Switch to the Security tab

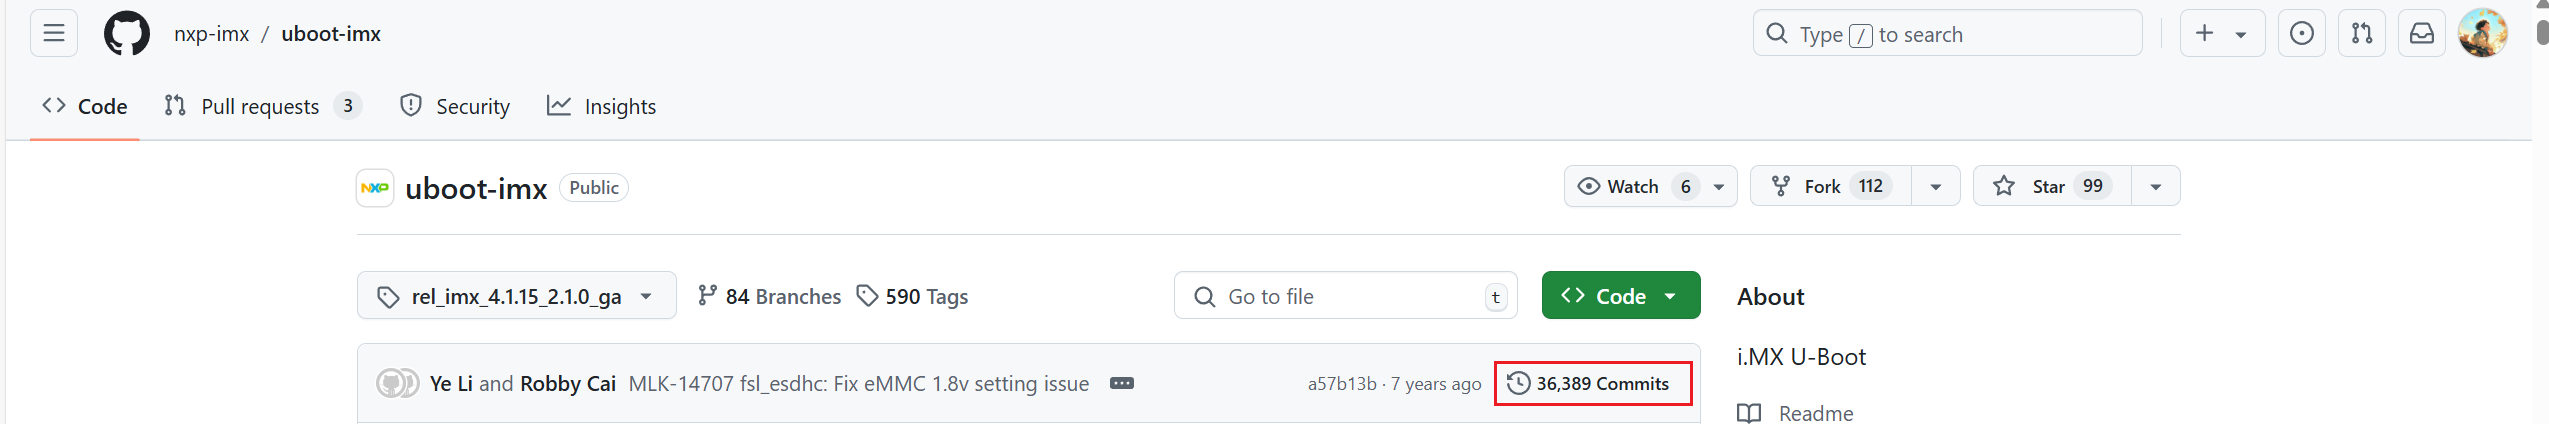(x=455, y=107)
